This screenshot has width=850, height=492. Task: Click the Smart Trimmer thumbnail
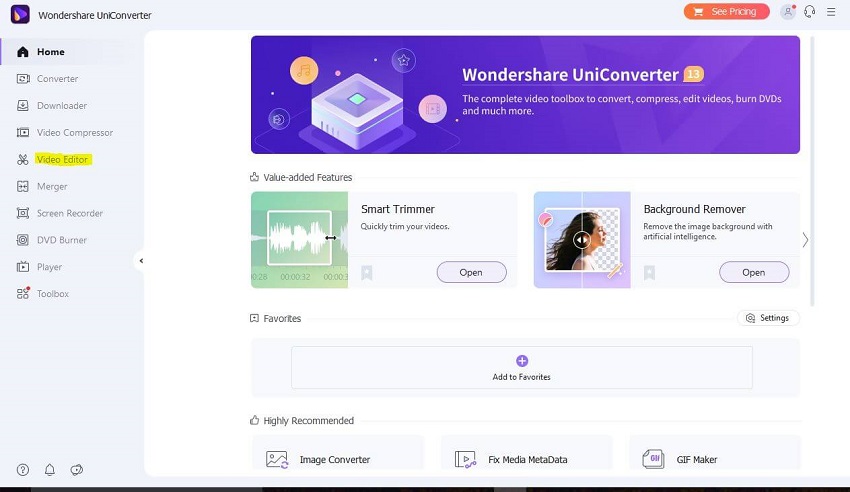(299, 239)
